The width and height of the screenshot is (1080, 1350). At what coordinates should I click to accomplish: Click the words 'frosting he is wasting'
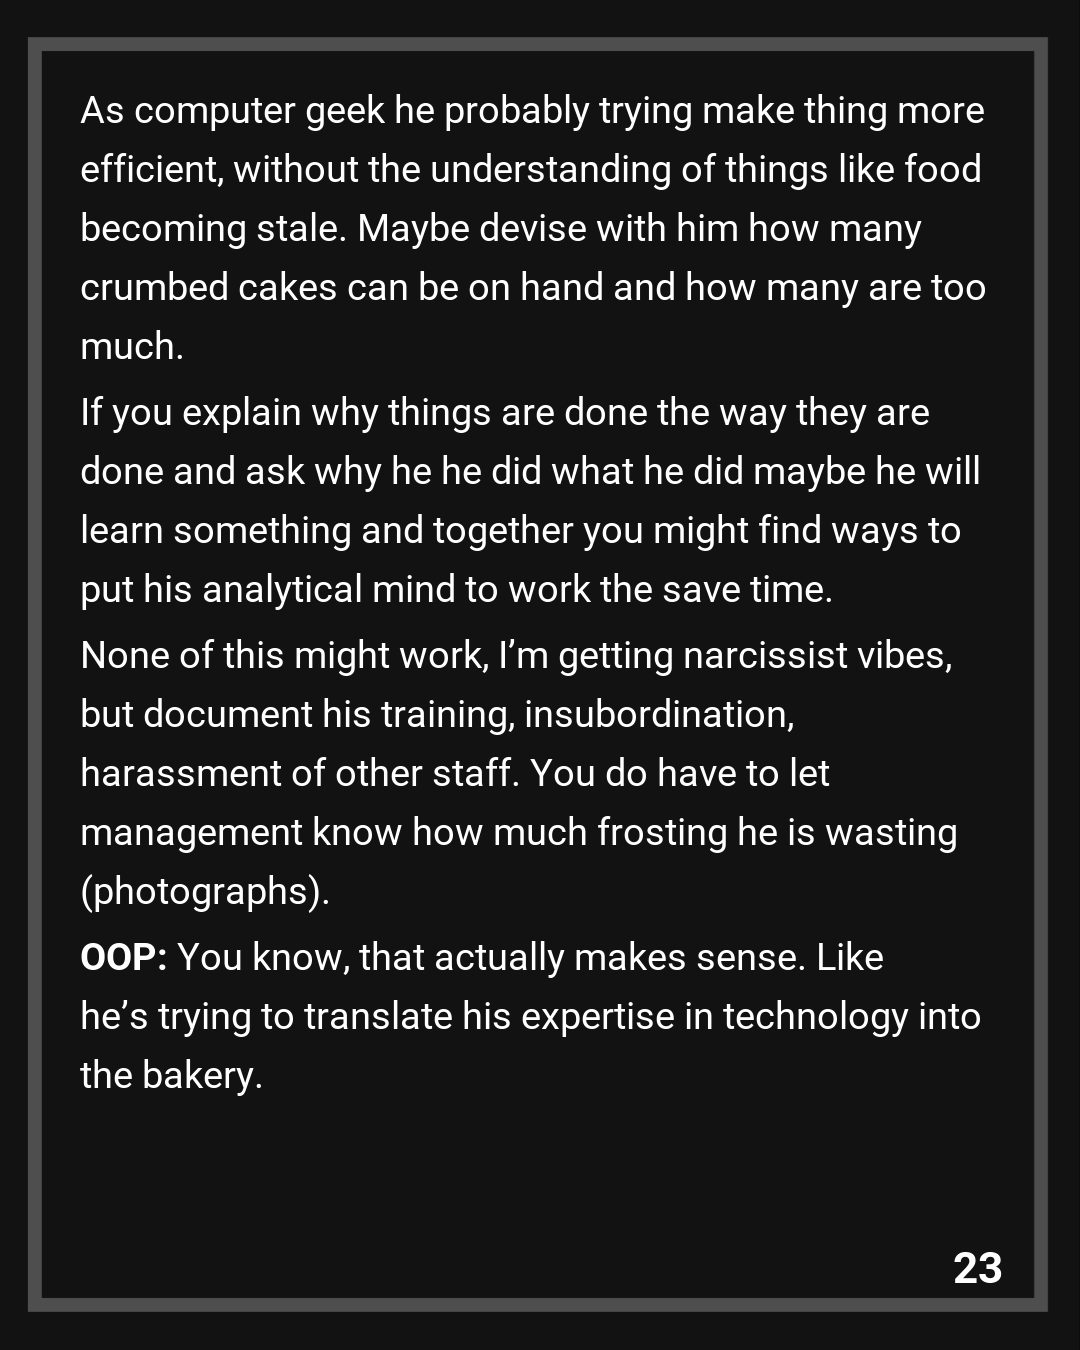(776, 832)
